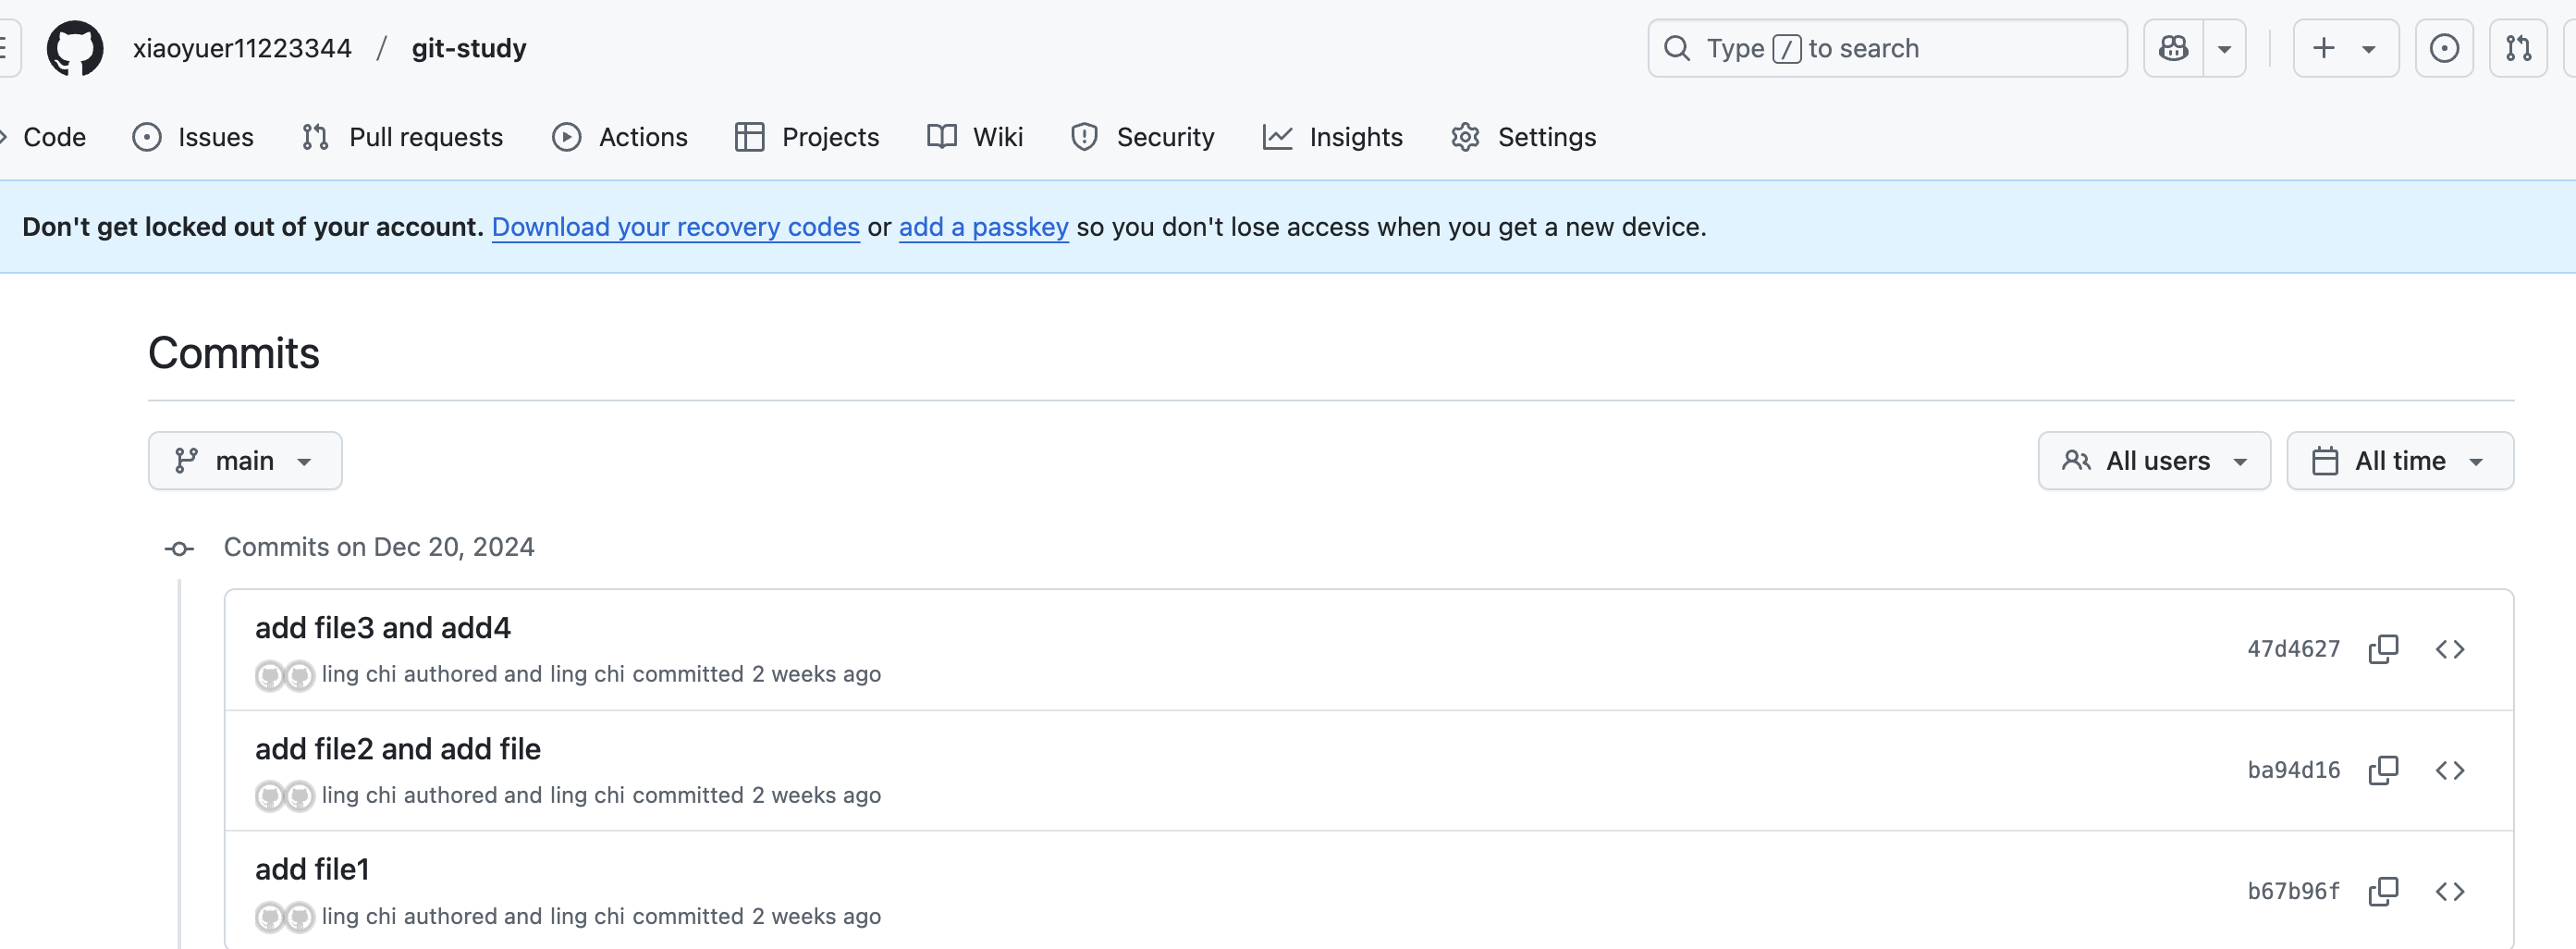Open the git-study repository link
2576x949 pixels.
point(469,47)
